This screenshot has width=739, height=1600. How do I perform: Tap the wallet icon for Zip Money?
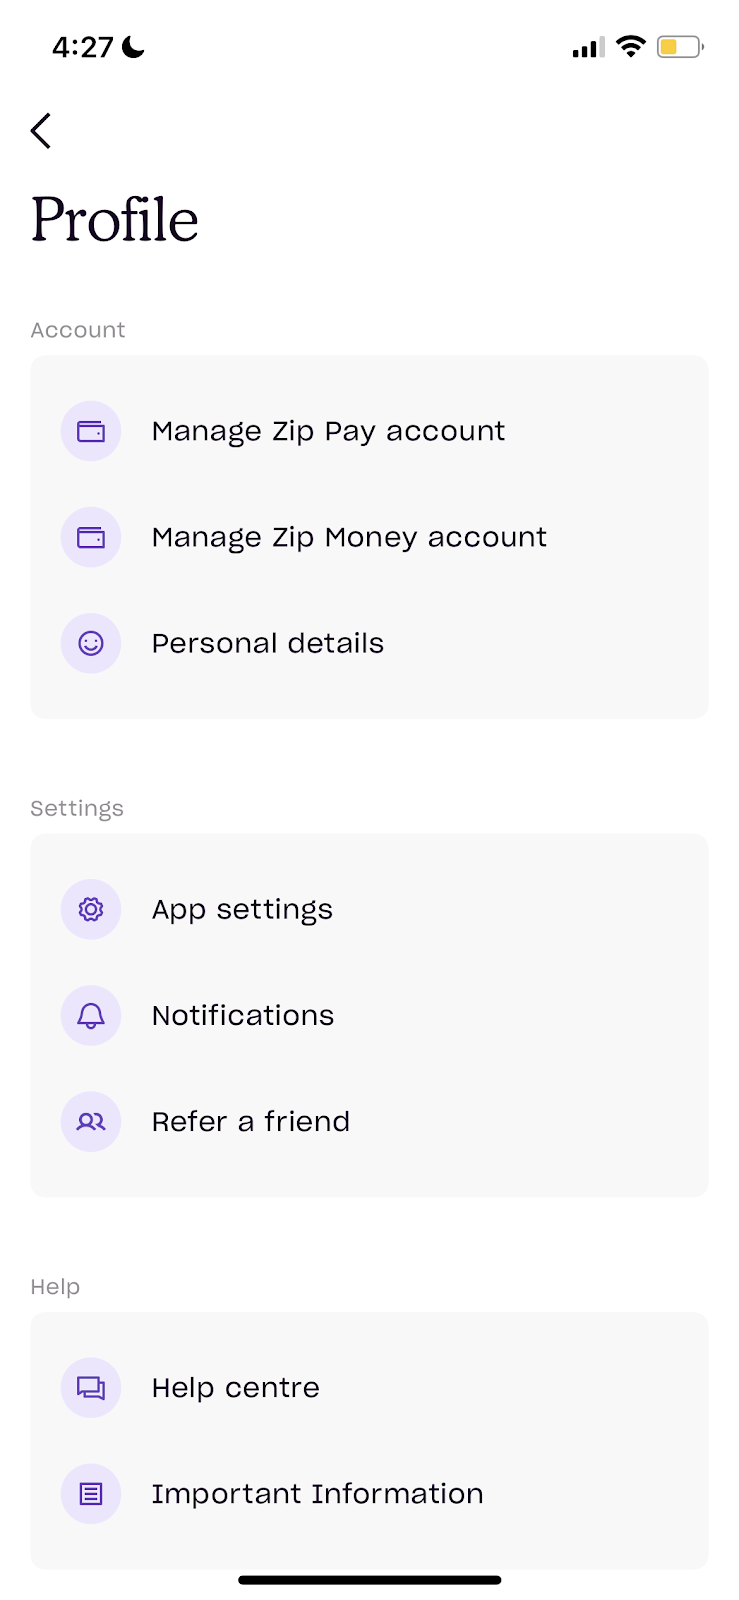[91, 537]
